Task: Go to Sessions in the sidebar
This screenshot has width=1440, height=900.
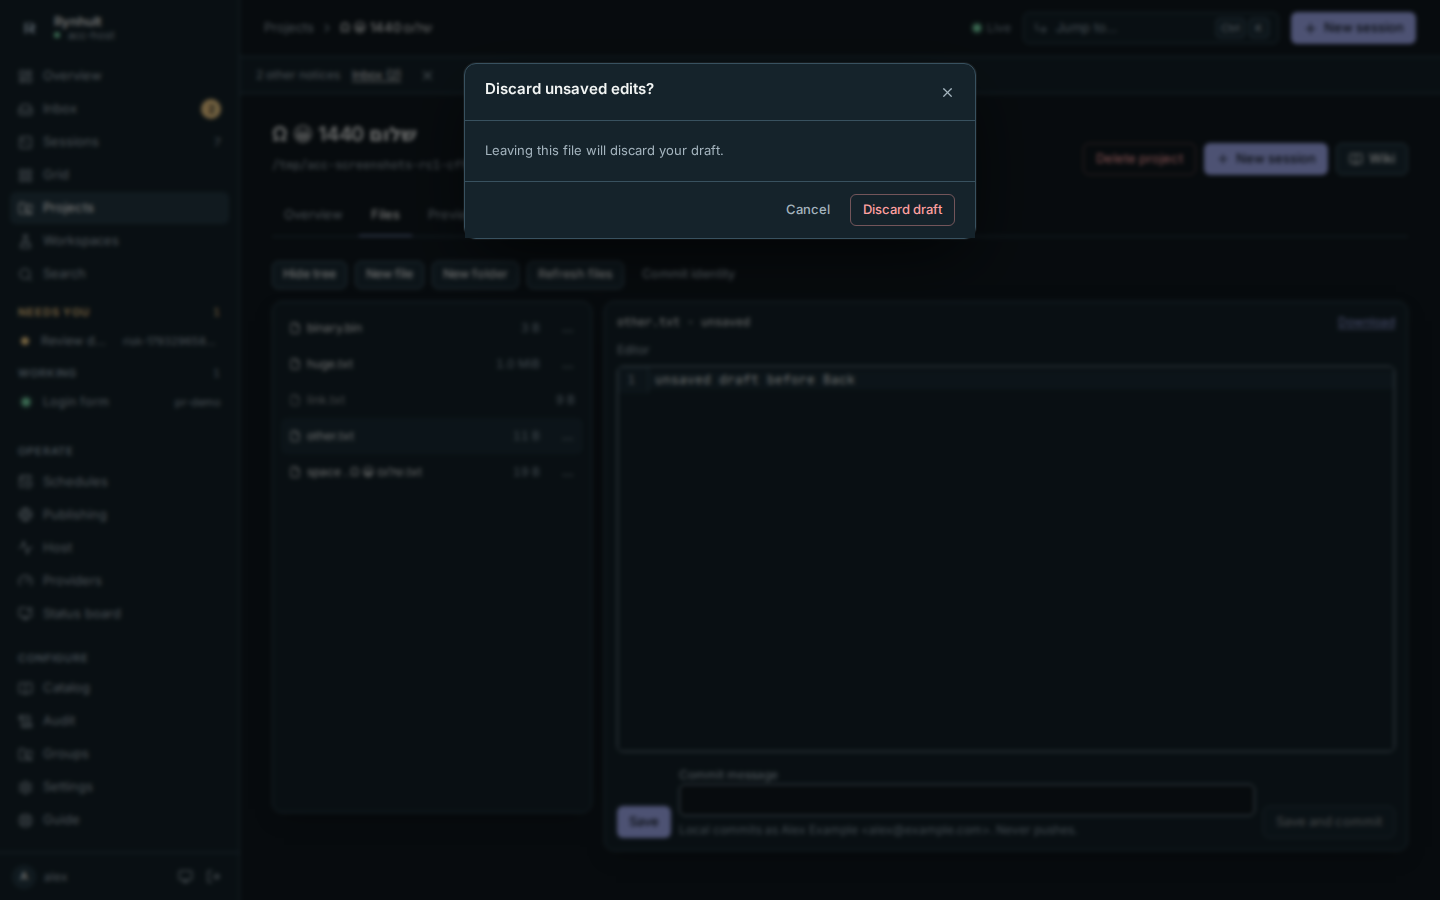Action: pyautogui.click(x=120, y=142)
